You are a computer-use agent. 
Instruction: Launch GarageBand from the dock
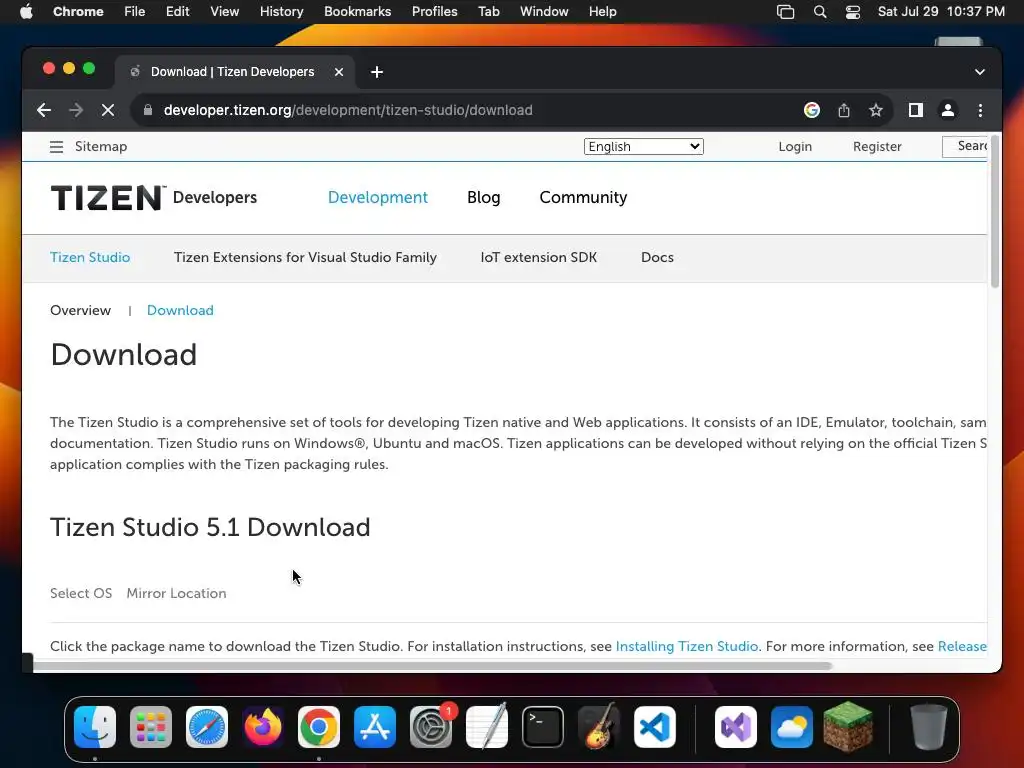point(599,727)
